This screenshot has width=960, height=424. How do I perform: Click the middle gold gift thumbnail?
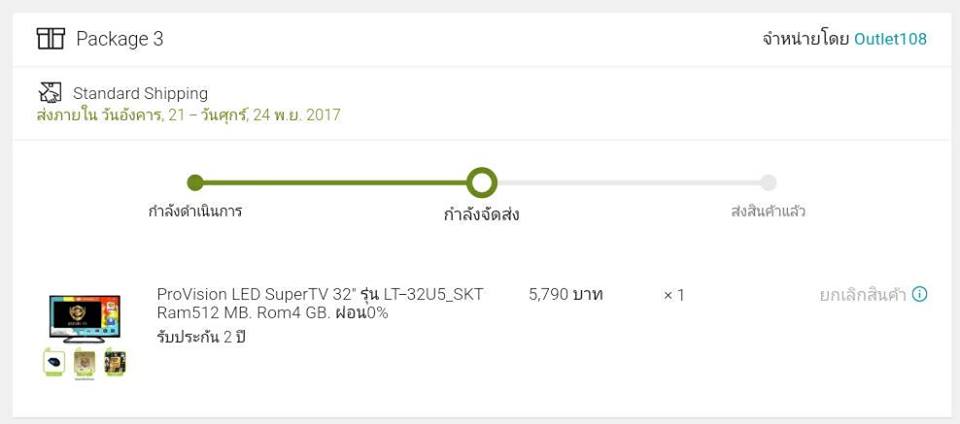click(x=84, y=362)
